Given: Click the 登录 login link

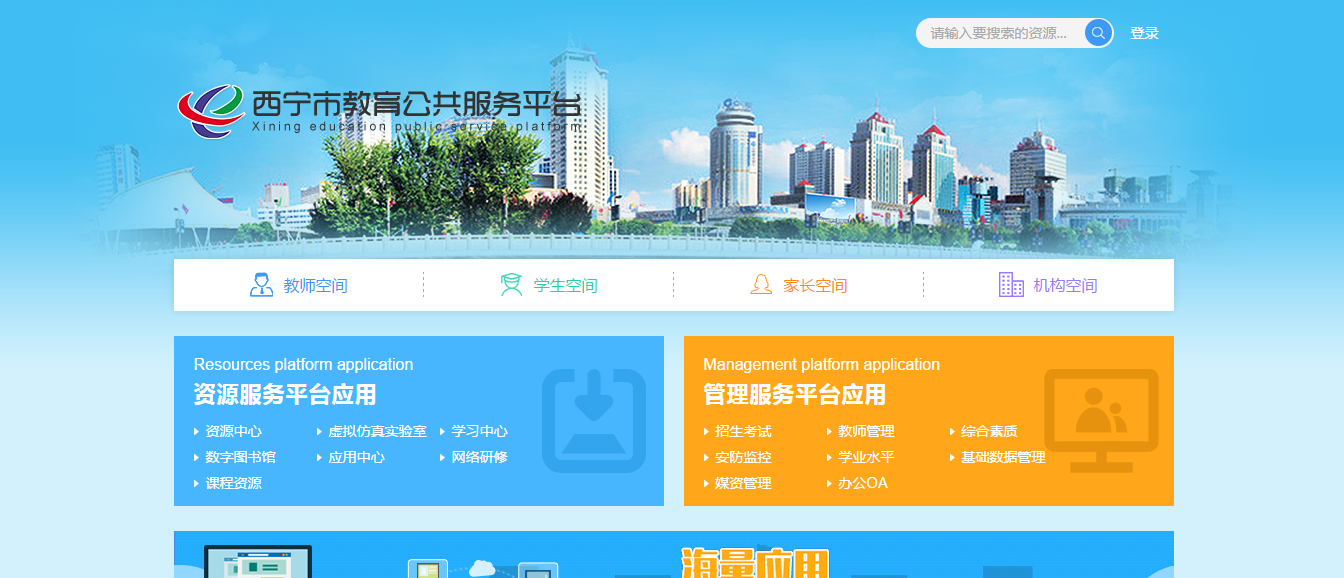Looking at the screenshot, I should (1144, 33).
